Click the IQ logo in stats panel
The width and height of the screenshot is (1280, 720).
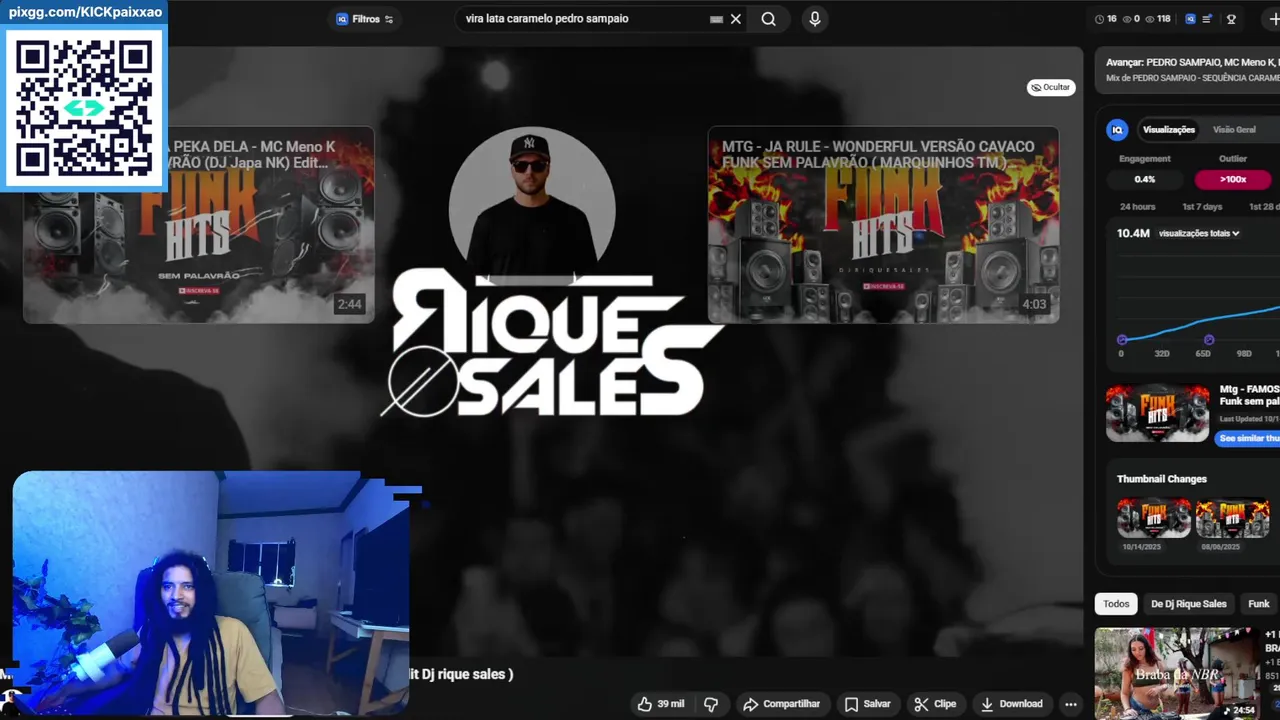[x=1118, y=130]
